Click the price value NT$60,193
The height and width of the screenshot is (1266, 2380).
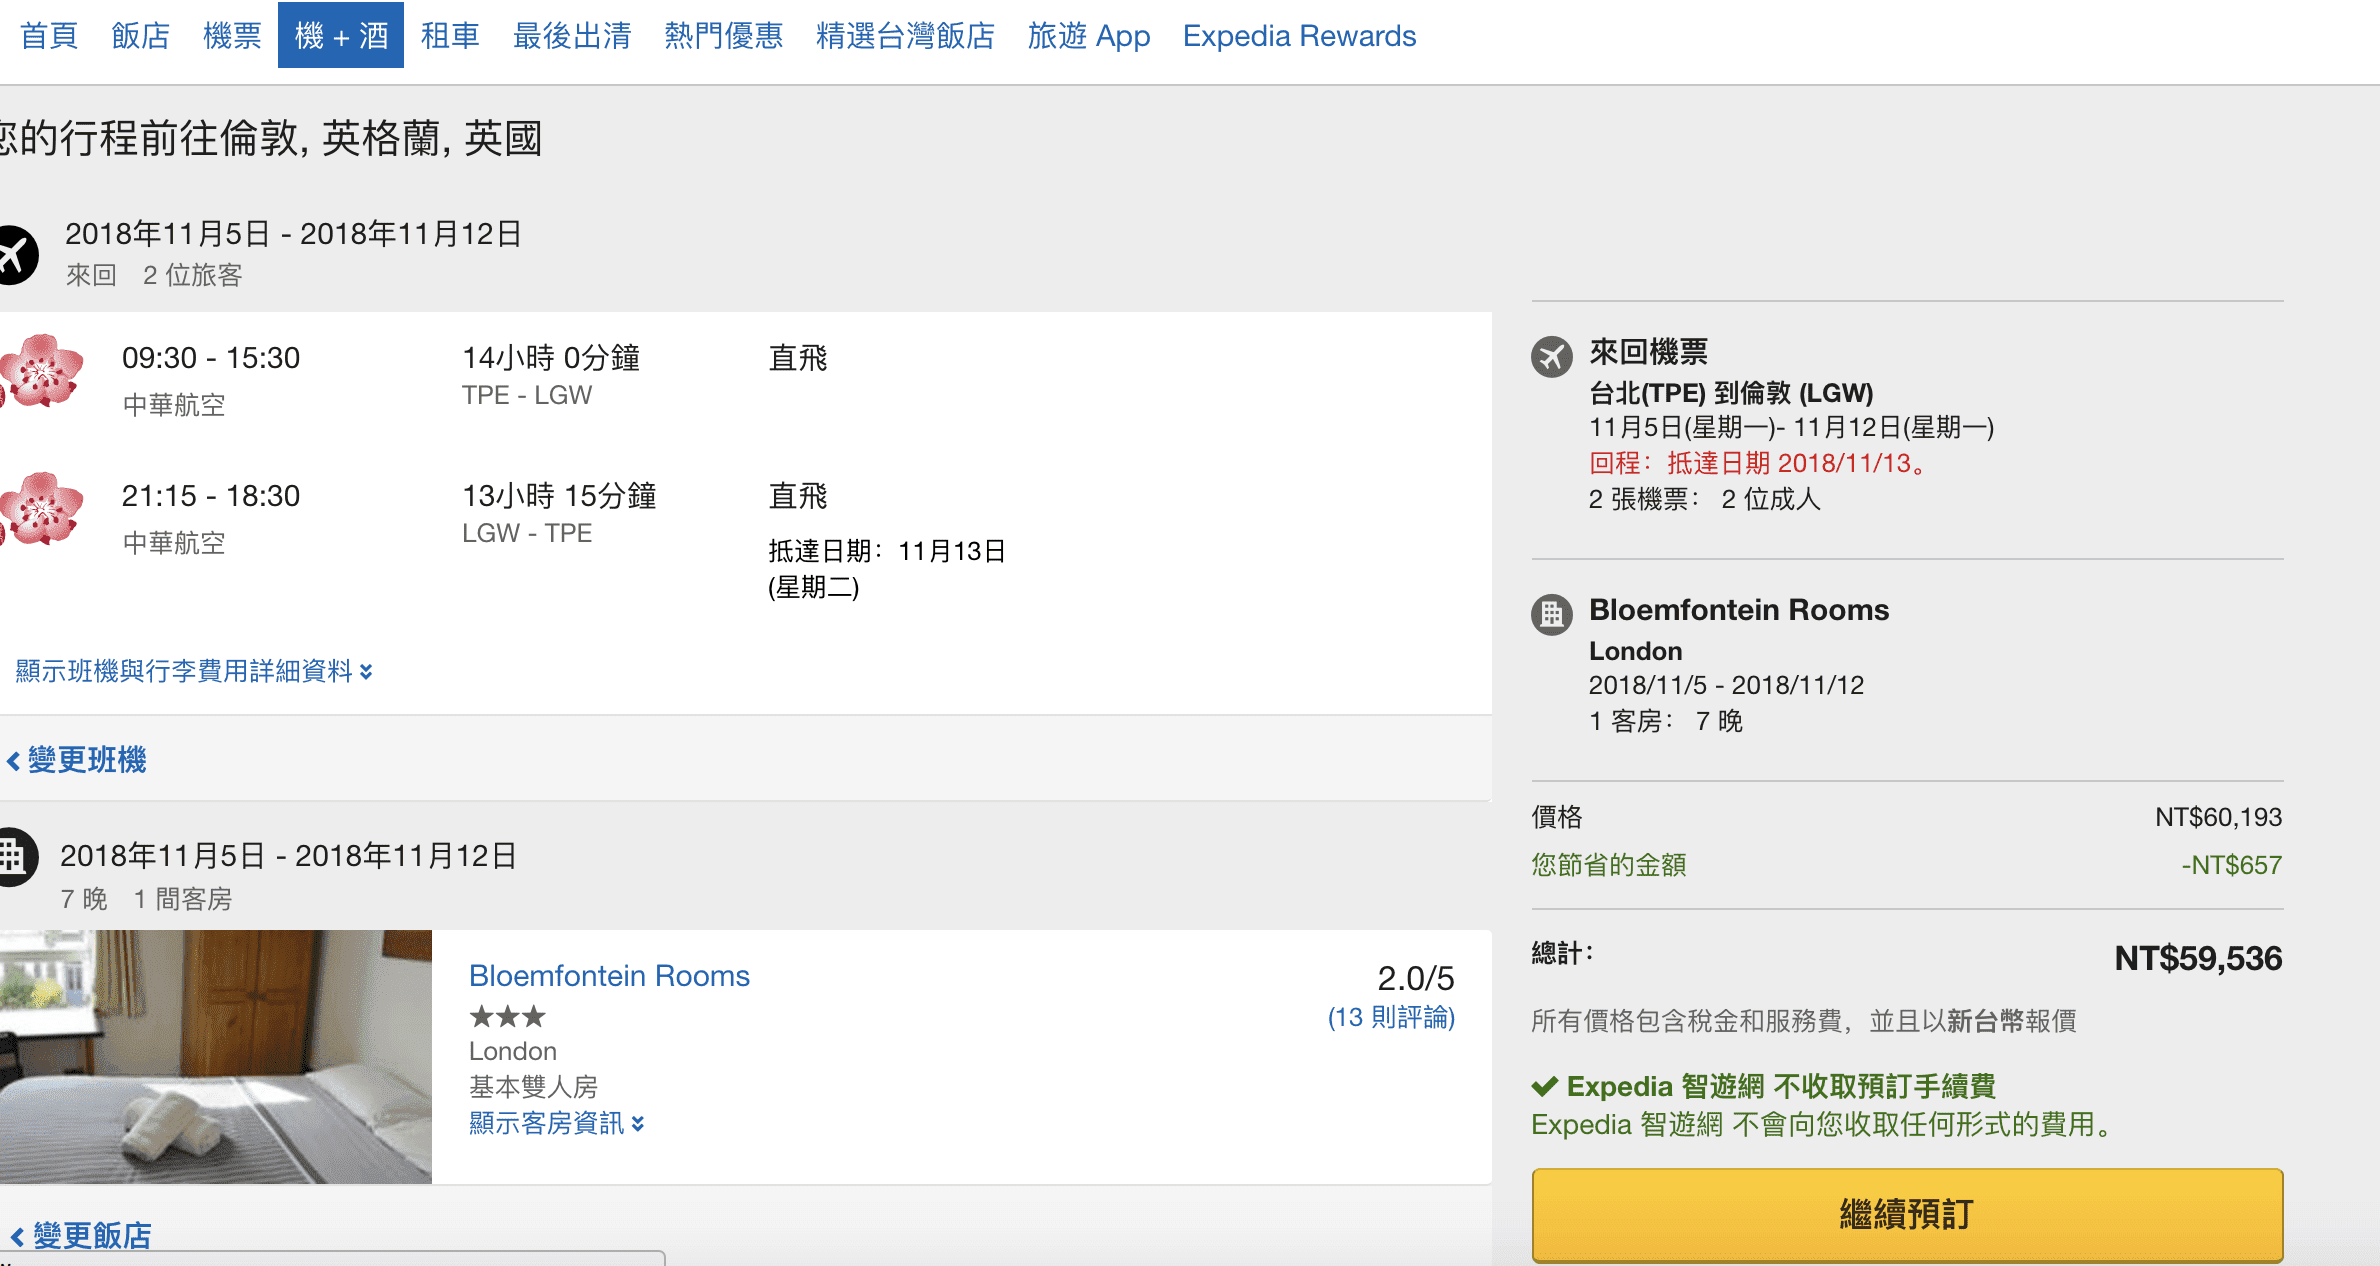click(x=2218, y=817)
